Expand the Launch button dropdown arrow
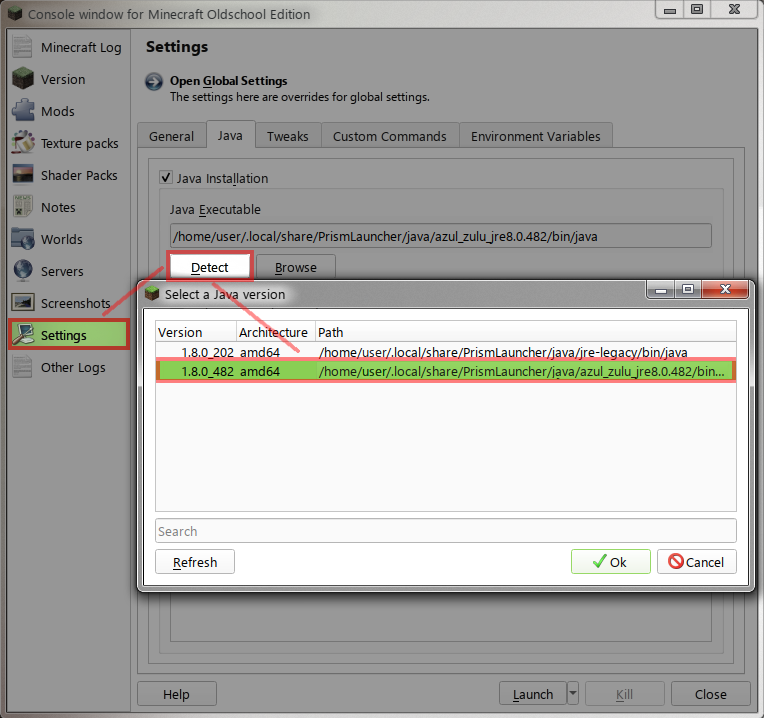This screenshot has height=718, width=764. tap(572, 693)
